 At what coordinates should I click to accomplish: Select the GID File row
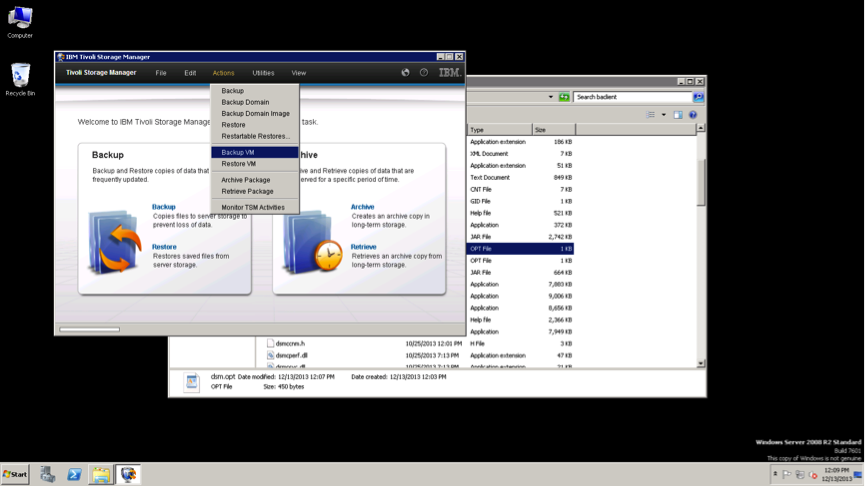[520, 201]
